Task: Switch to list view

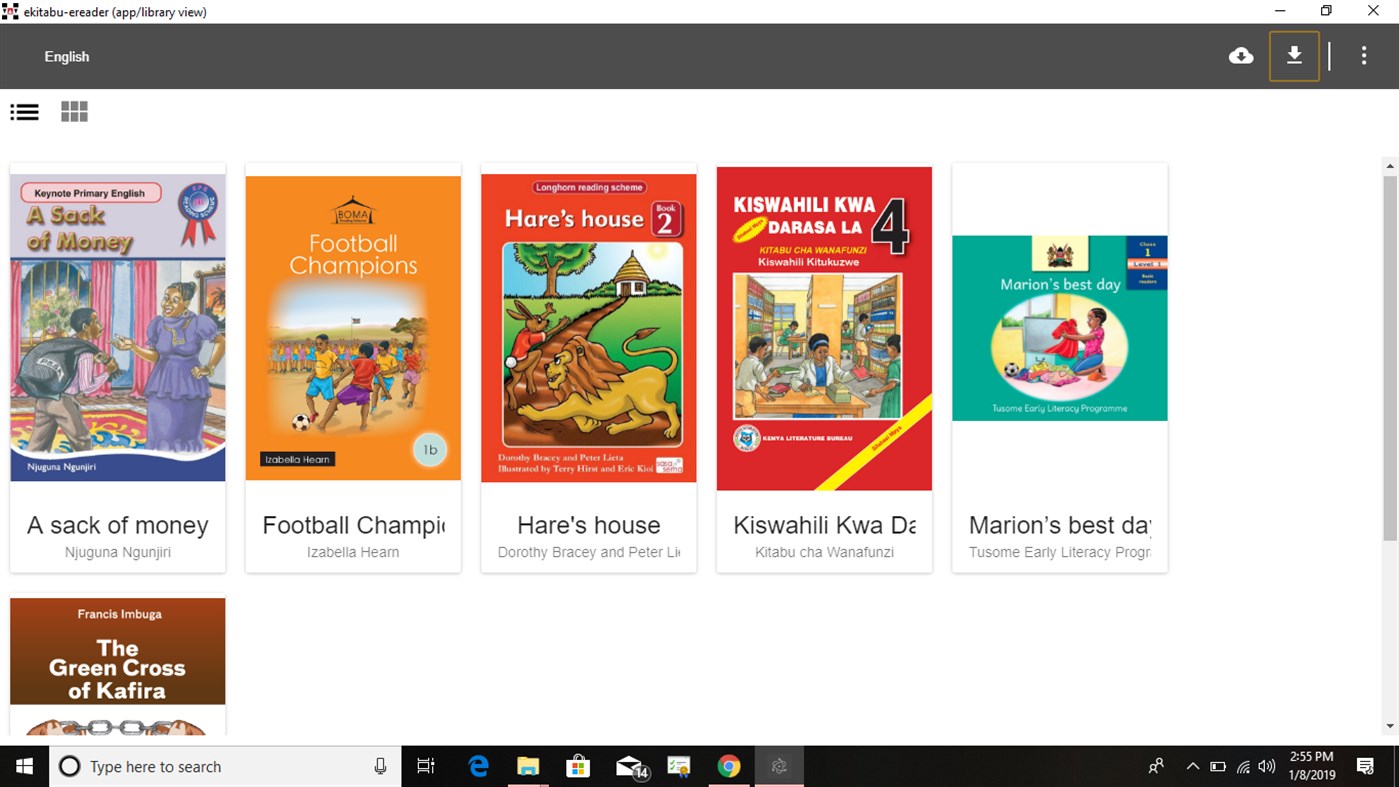Action: [x=24, y=111]
